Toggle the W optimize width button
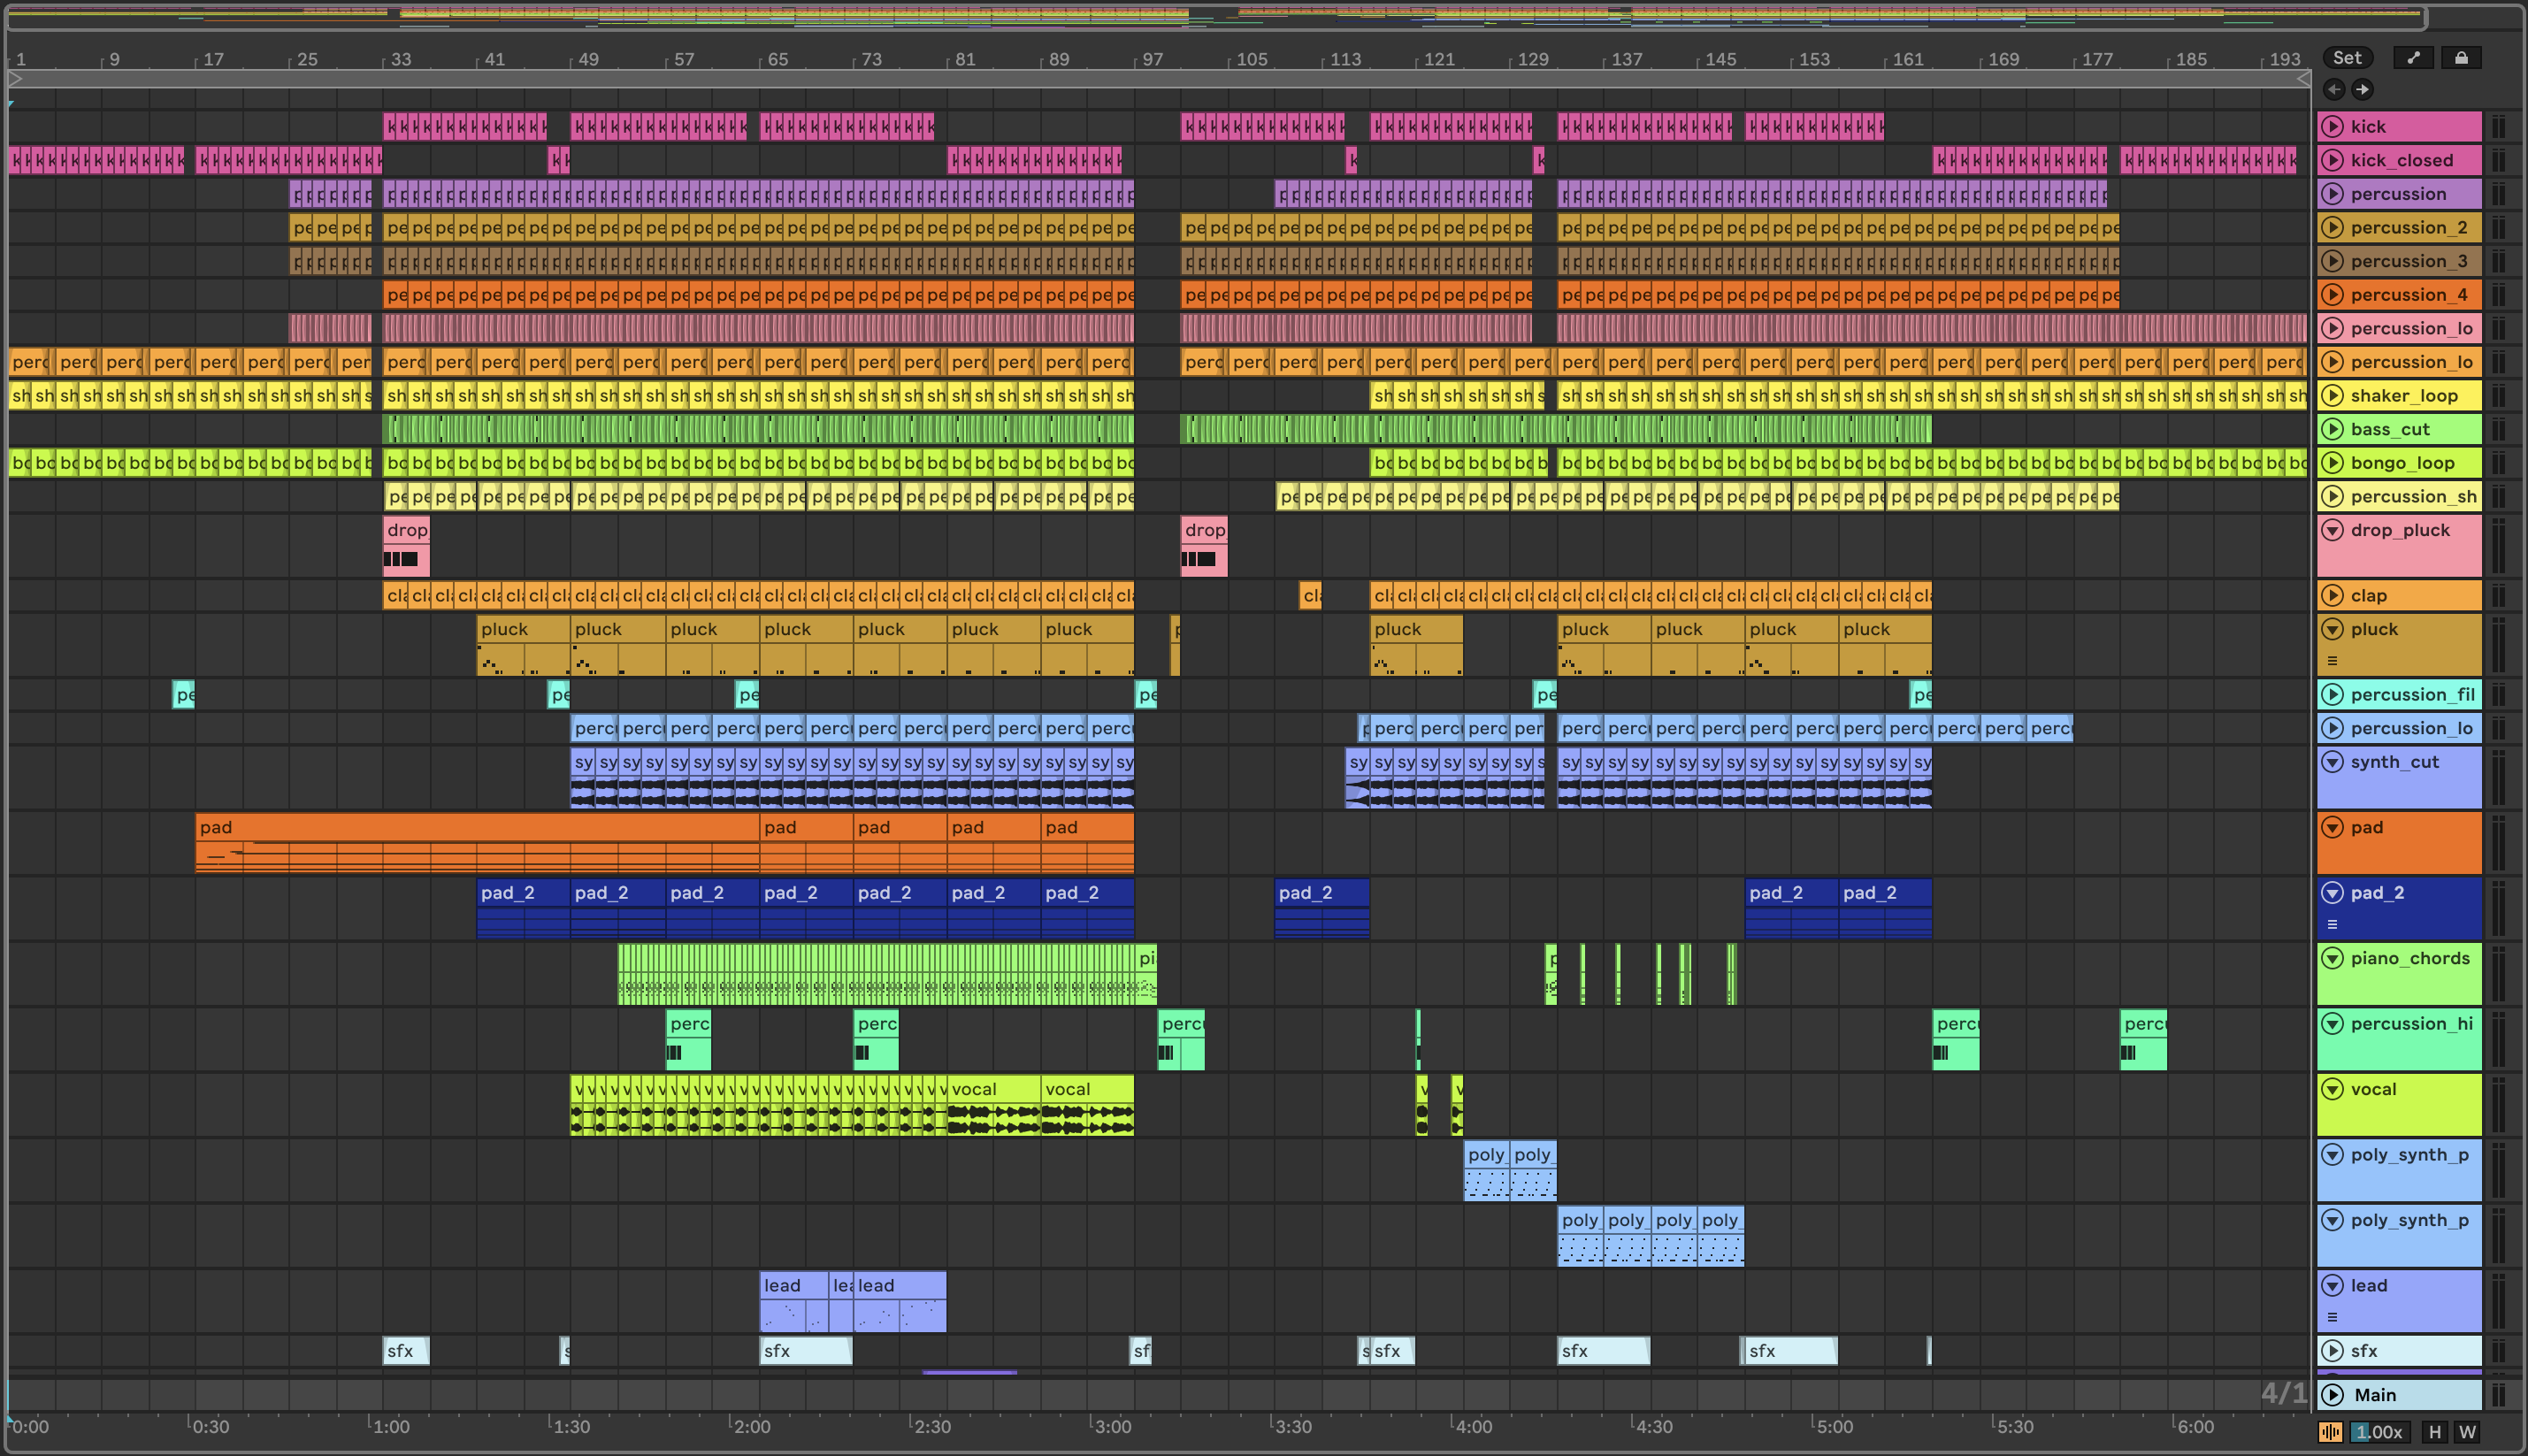 (2467, 1432)
